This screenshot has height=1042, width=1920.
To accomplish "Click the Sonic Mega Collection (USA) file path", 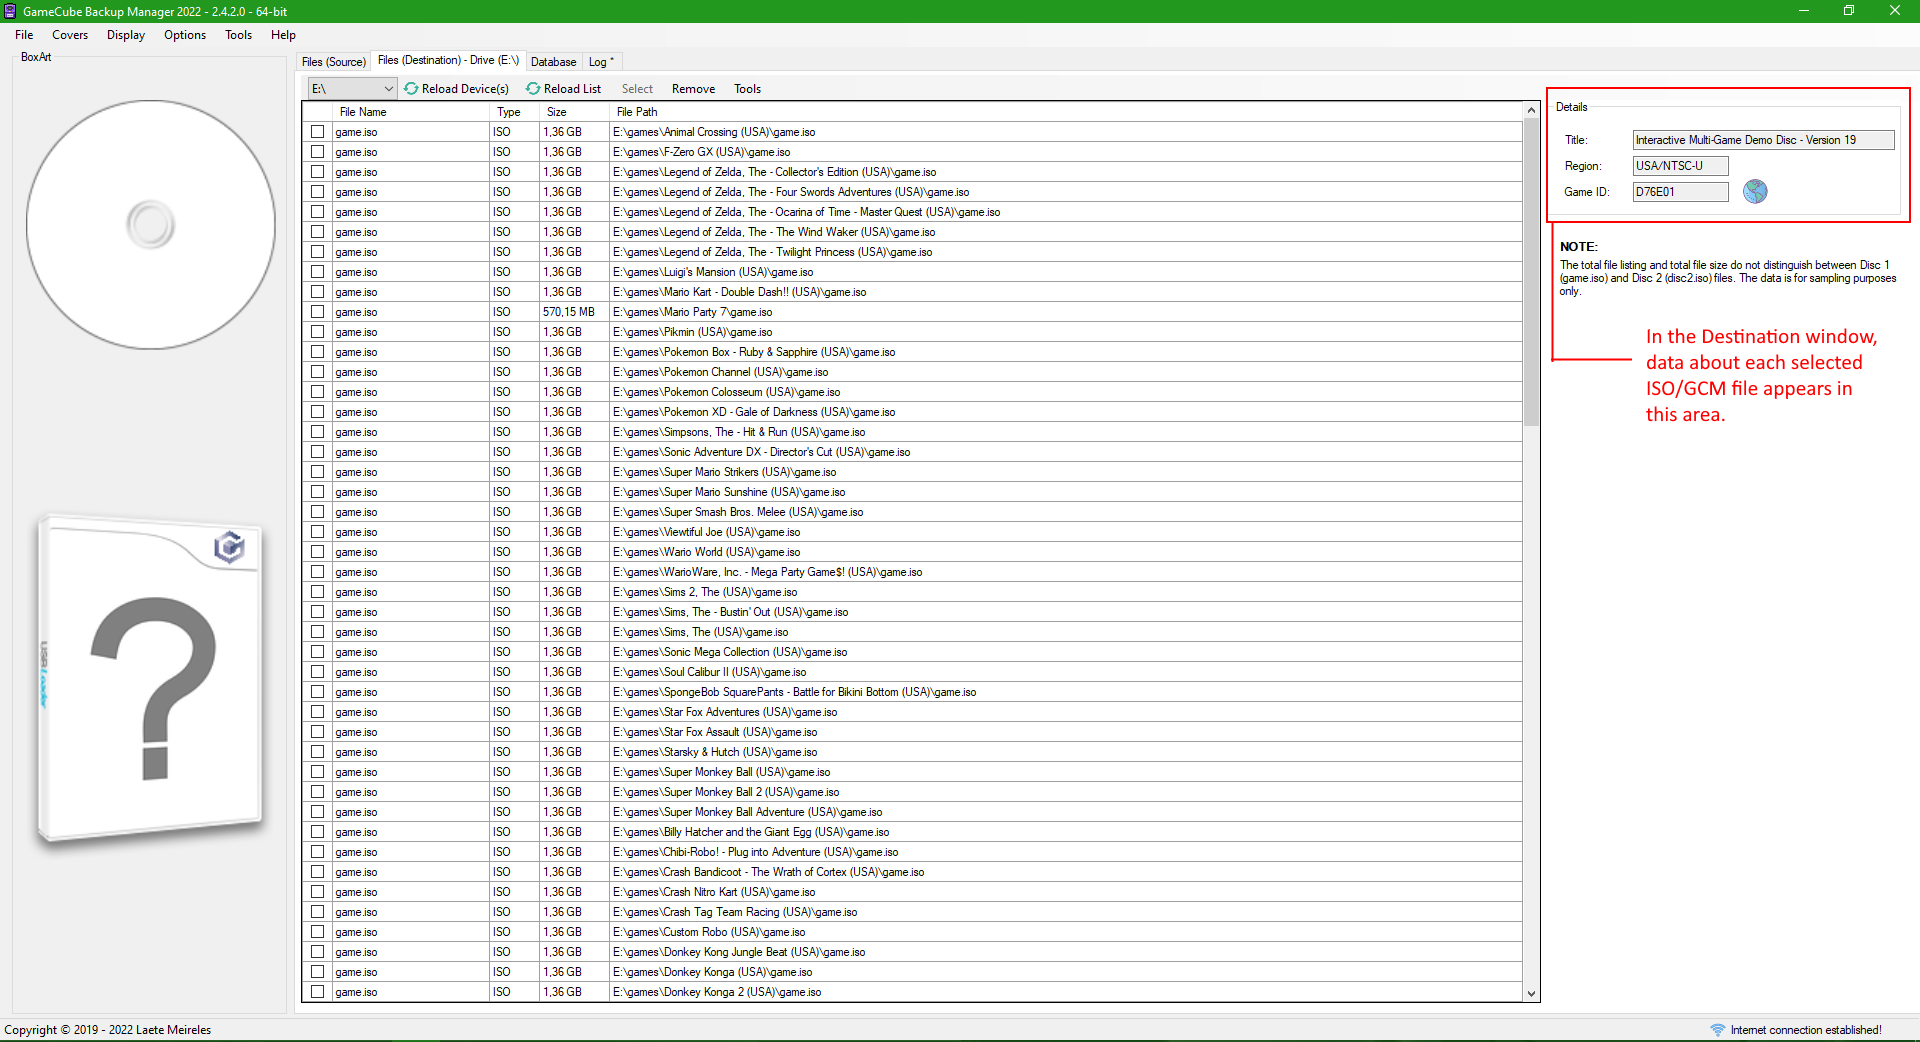I will pyautogui.click(x=730, y=652).
